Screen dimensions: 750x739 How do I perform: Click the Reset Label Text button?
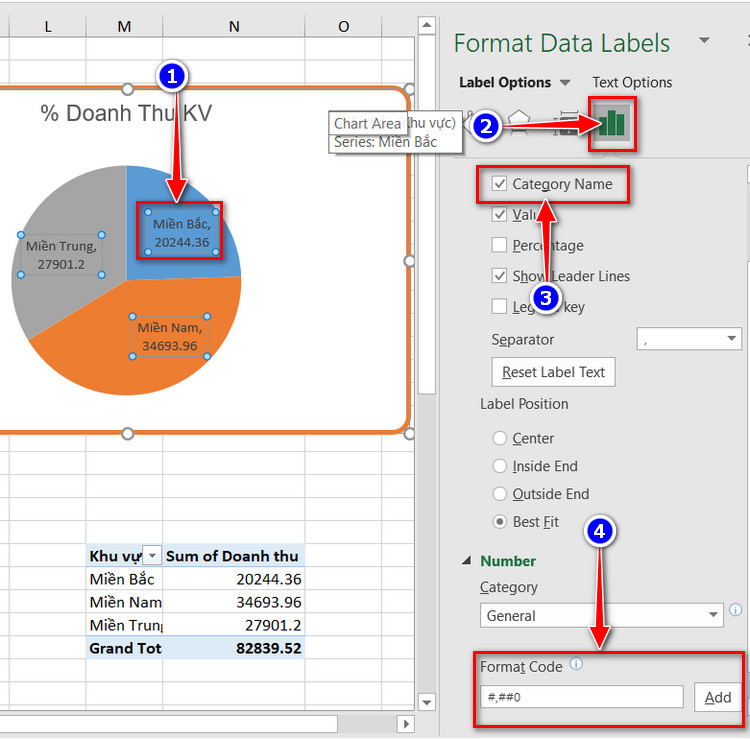tap(553, 372)
